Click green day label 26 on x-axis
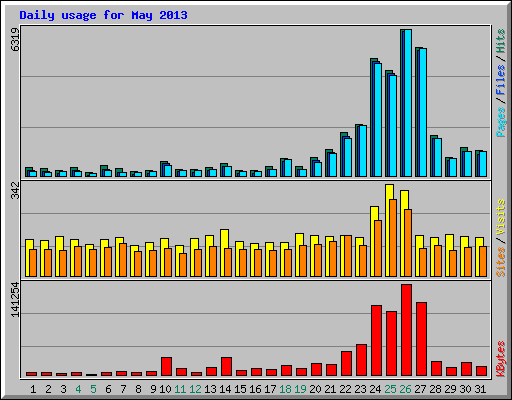The width and height of the screenshot is (512, 400). [x=405, y=389]
